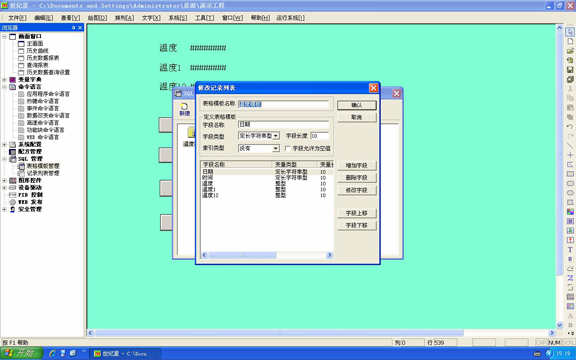Select the pointer arrow tool in right toolbar
576x360 pixels.
[x=570, y=32]
